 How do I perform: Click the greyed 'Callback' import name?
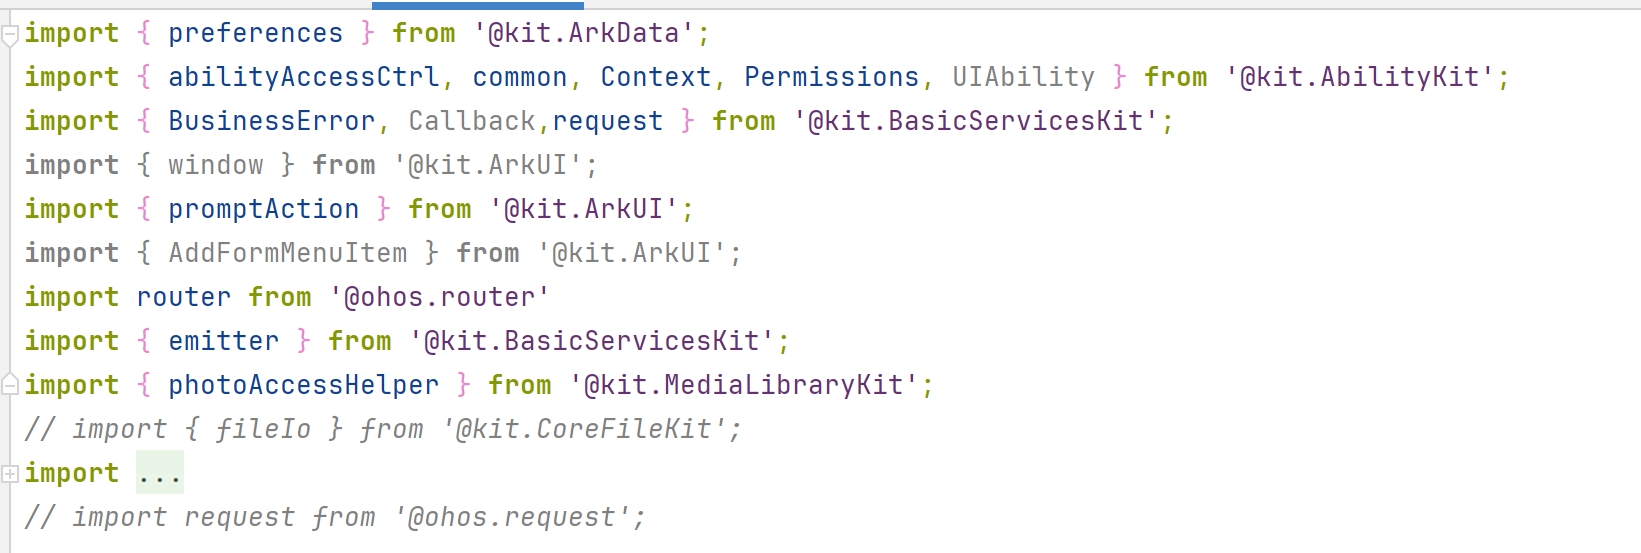(x=472, y=121)
